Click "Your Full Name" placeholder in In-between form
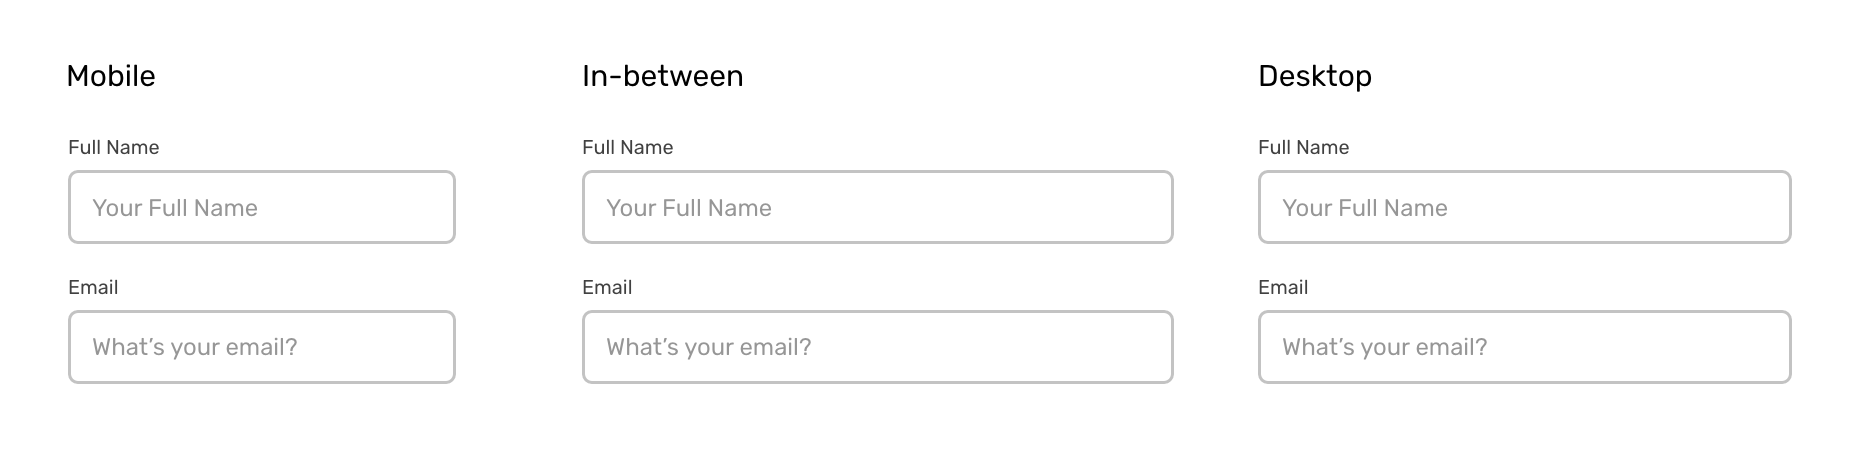Viewport: 1856px width, 468px height. [689, 208]
